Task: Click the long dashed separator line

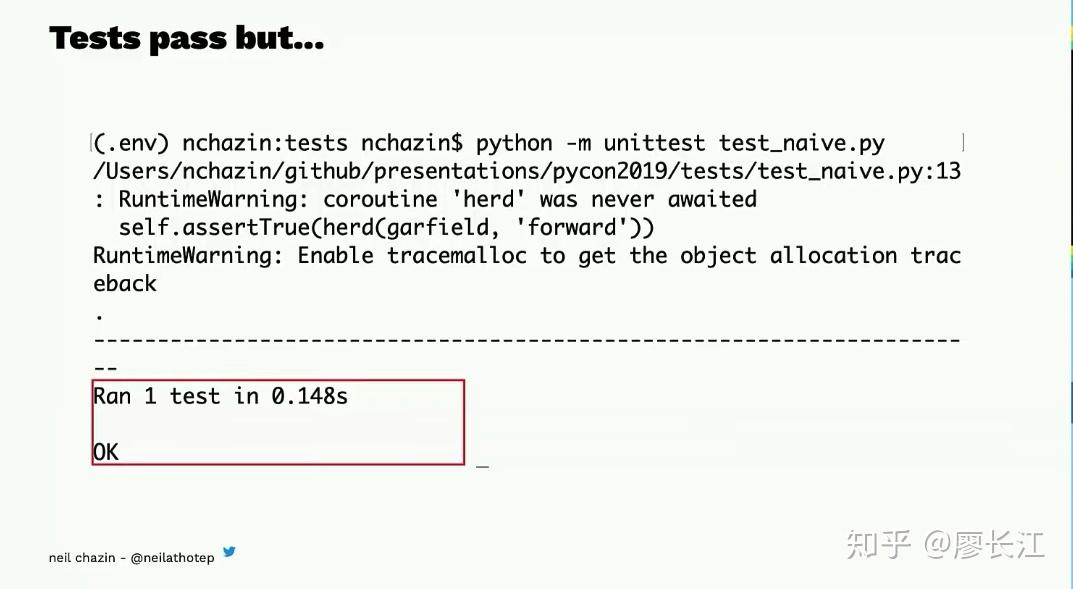Action: click(527, 340)
